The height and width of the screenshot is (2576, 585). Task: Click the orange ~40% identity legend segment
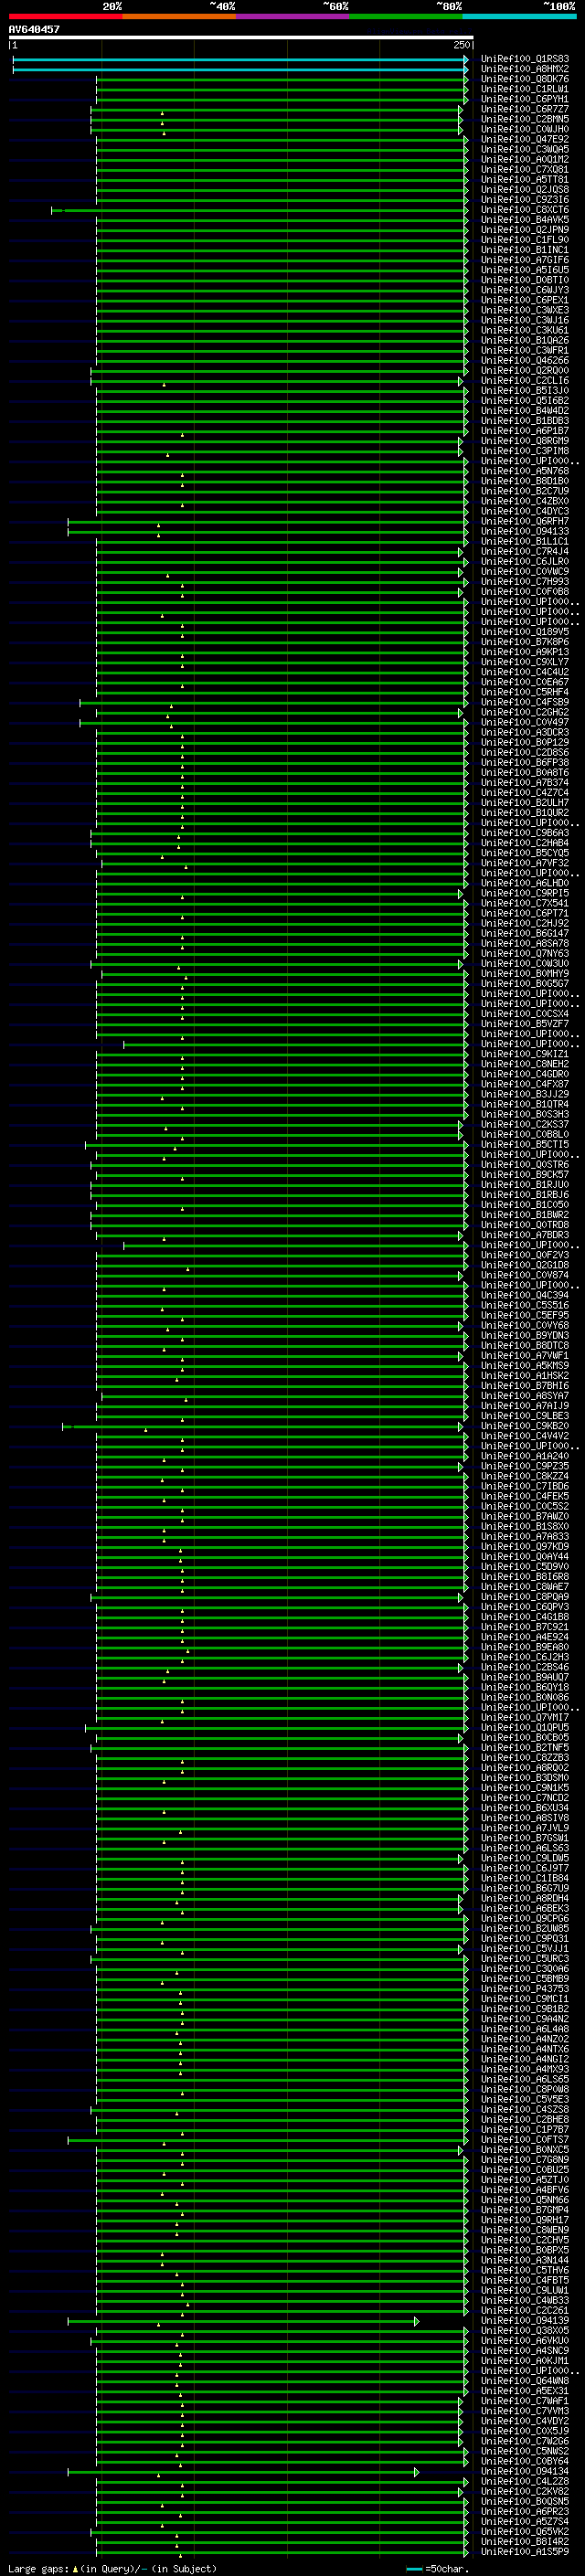tap(179, 17)
